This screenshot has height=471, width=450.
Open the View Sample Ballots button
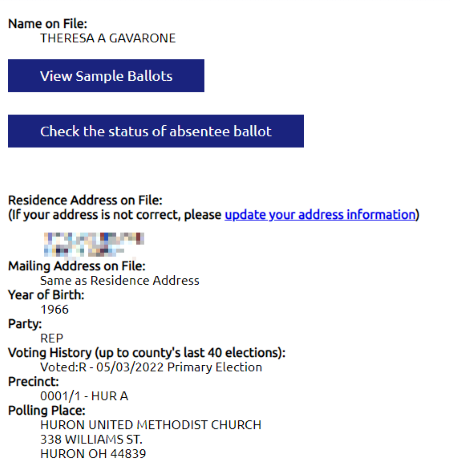point(106,76)
